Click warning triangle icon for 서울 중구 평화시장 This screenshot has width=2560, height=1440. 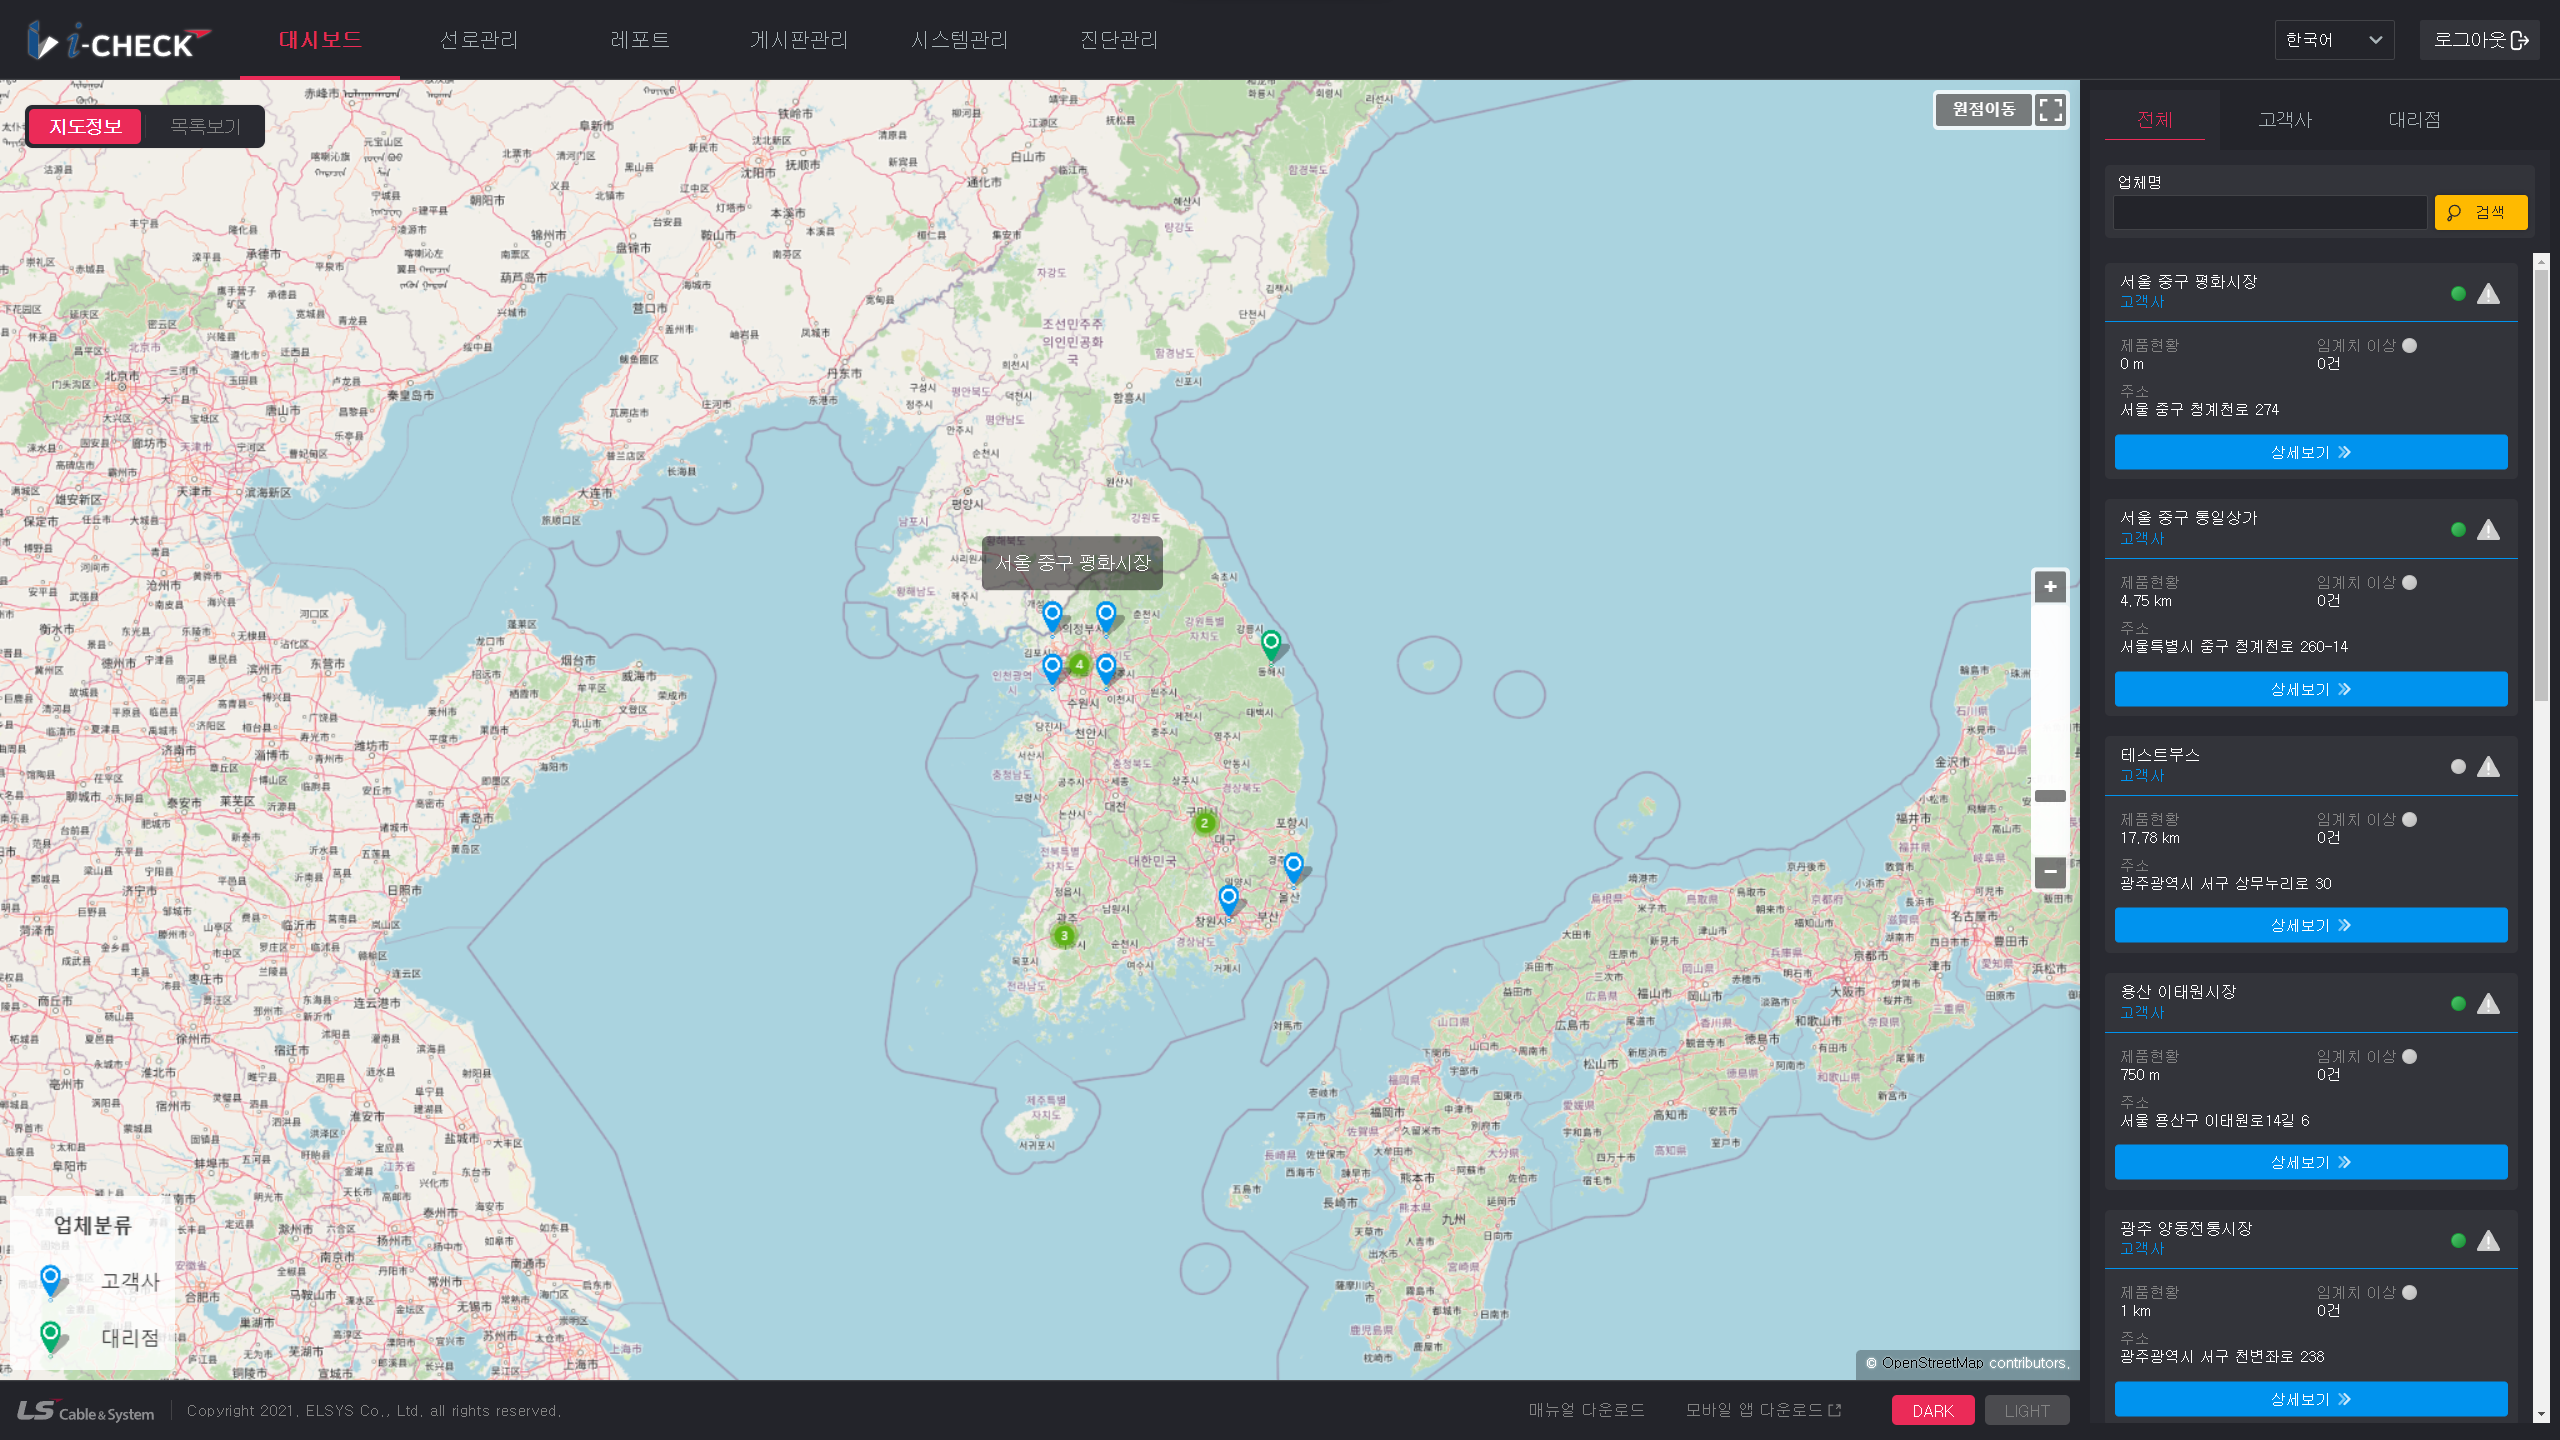[x=2489, y=294]
